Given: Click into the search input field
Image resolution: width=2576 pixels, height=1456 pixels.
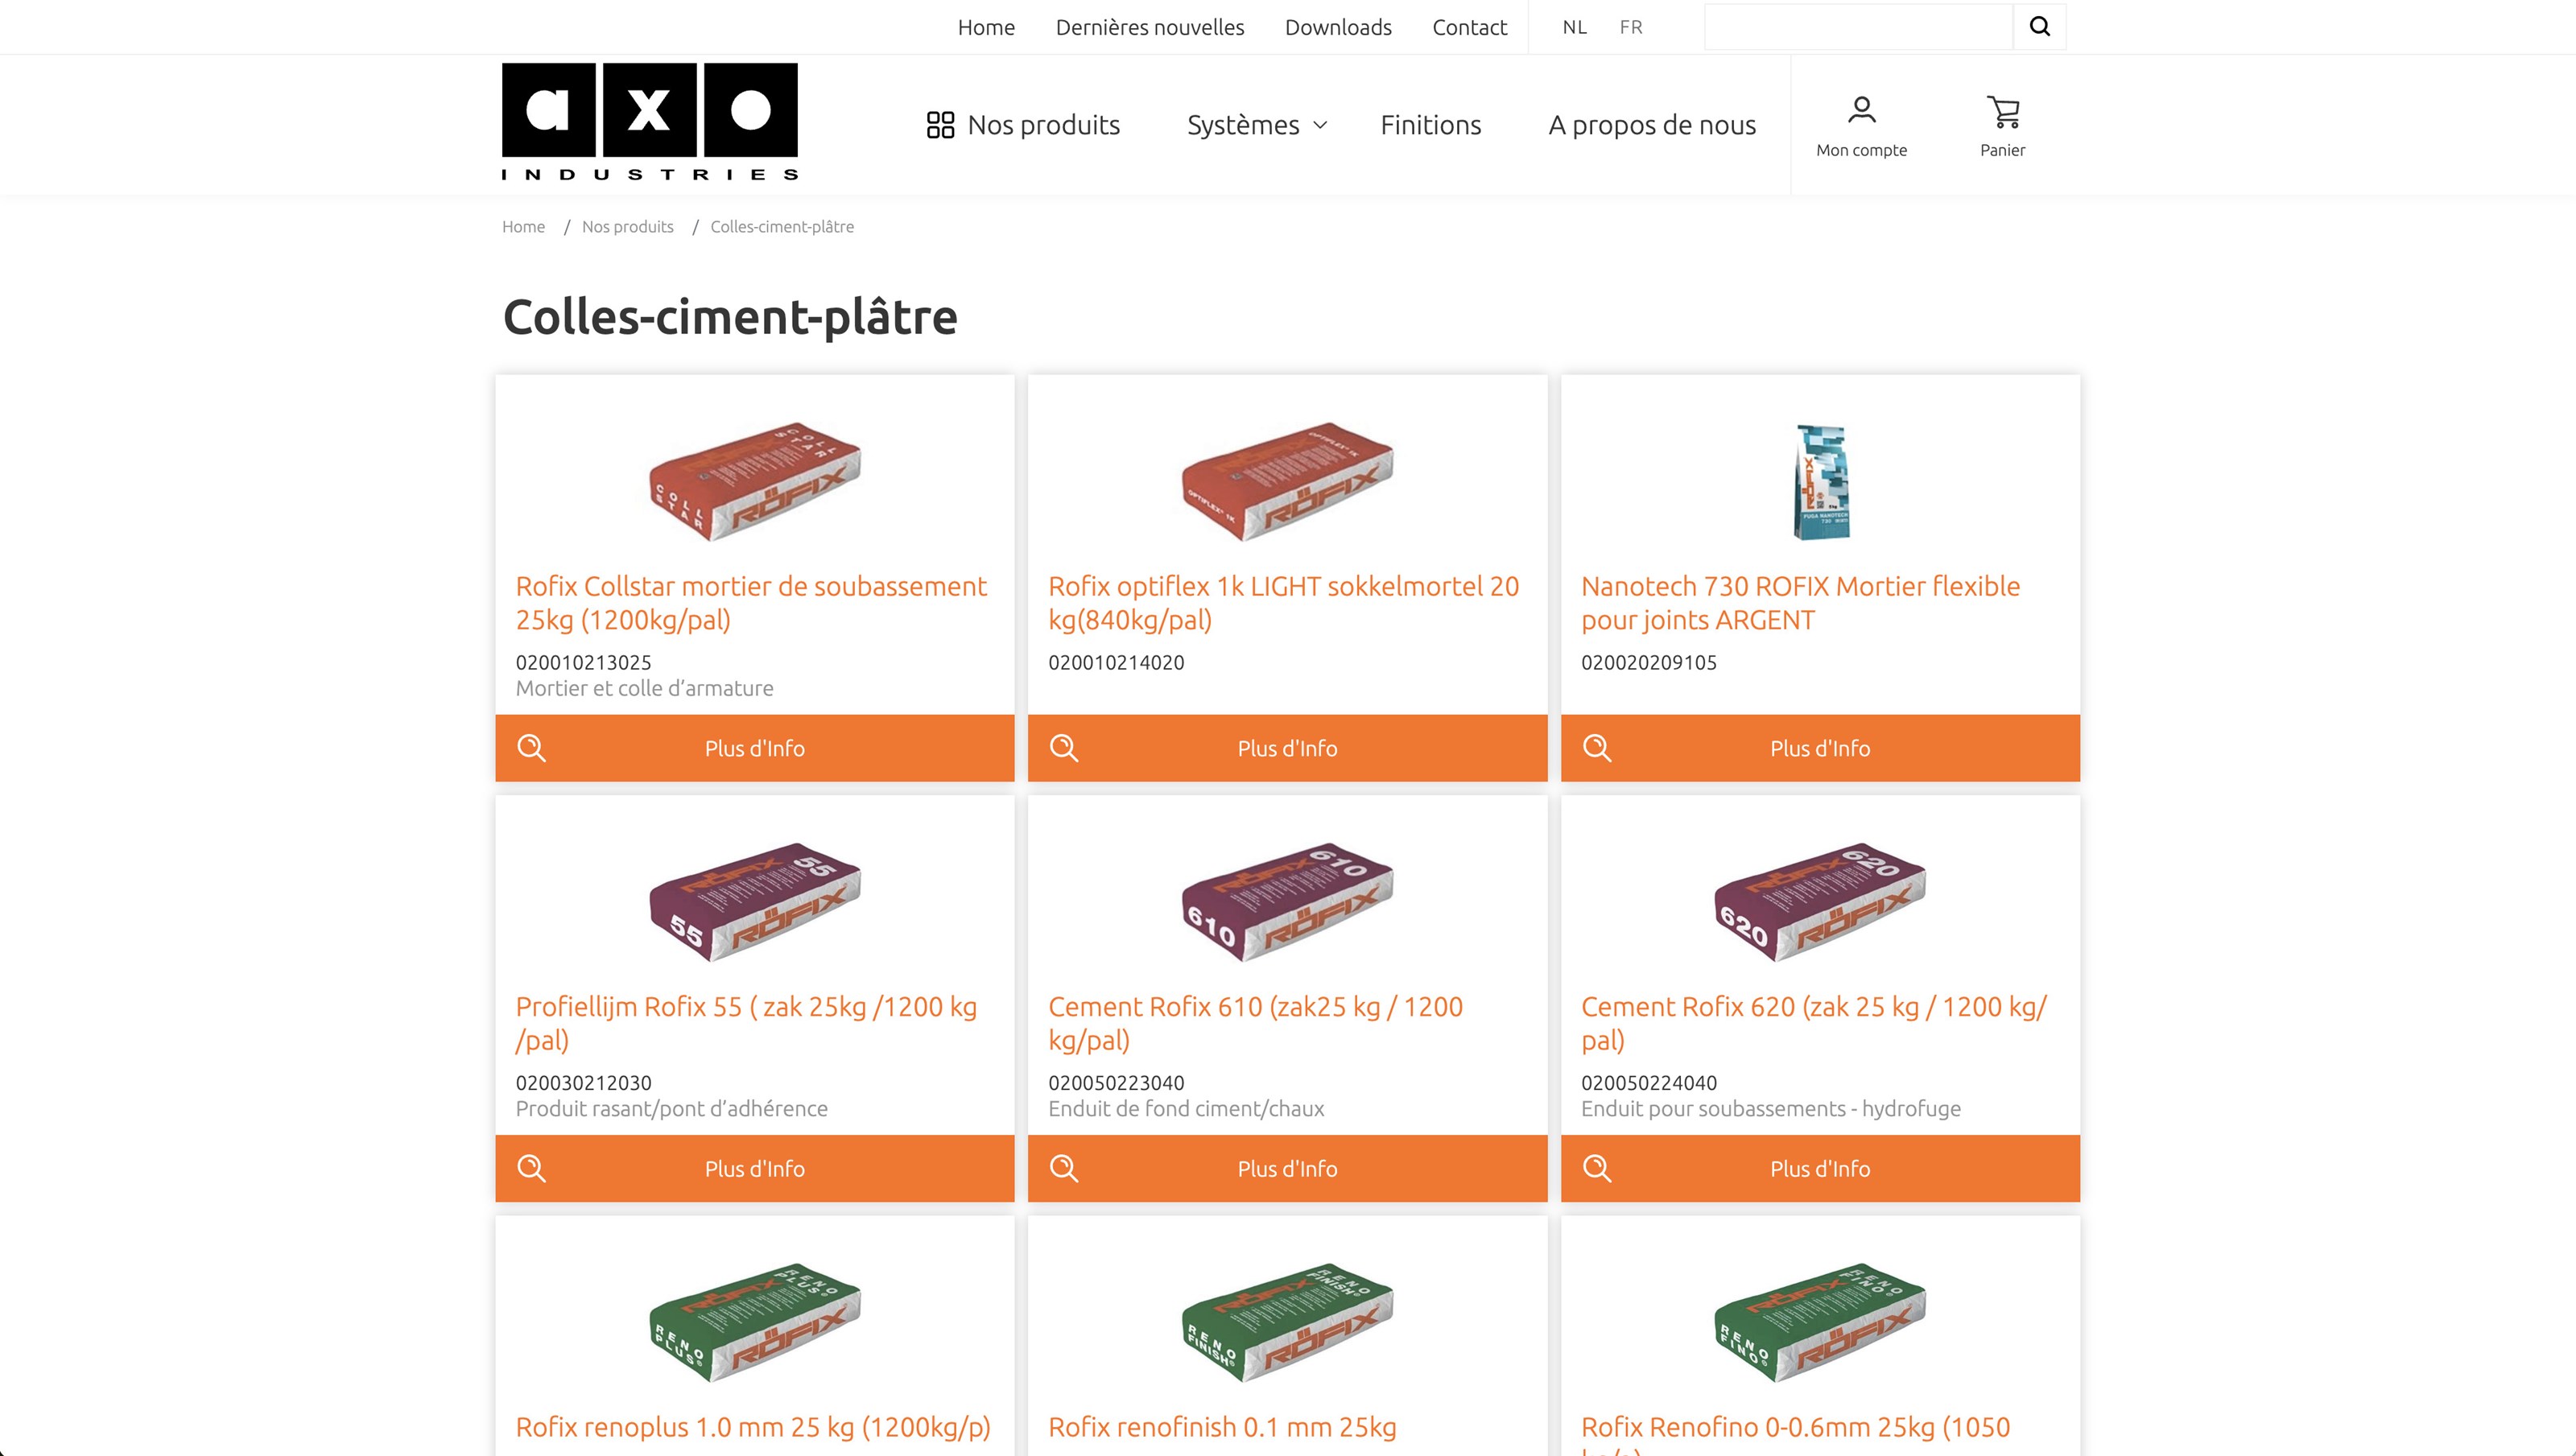Looking at the screenshot, I should point(1857,27).
